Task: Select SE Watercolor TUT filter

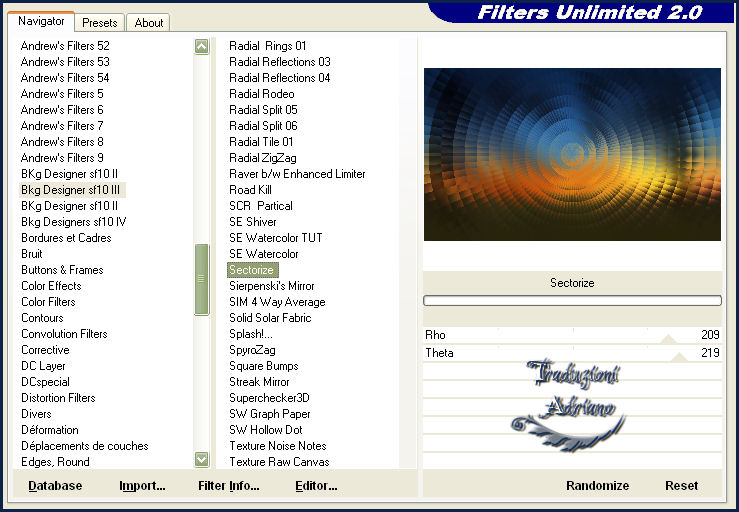Action: tap(276, 238)
